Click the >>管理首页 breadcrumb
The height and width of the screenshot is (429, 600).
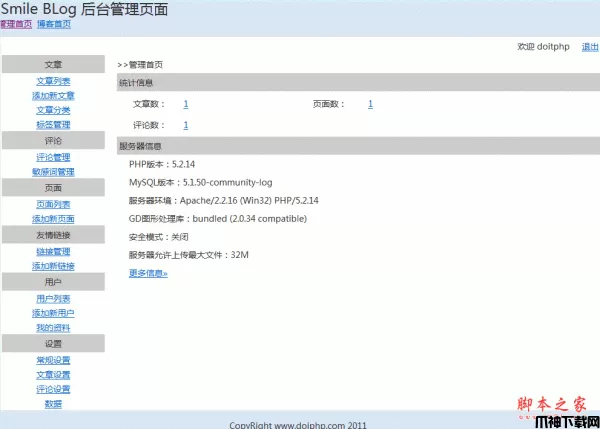(140, 65)
